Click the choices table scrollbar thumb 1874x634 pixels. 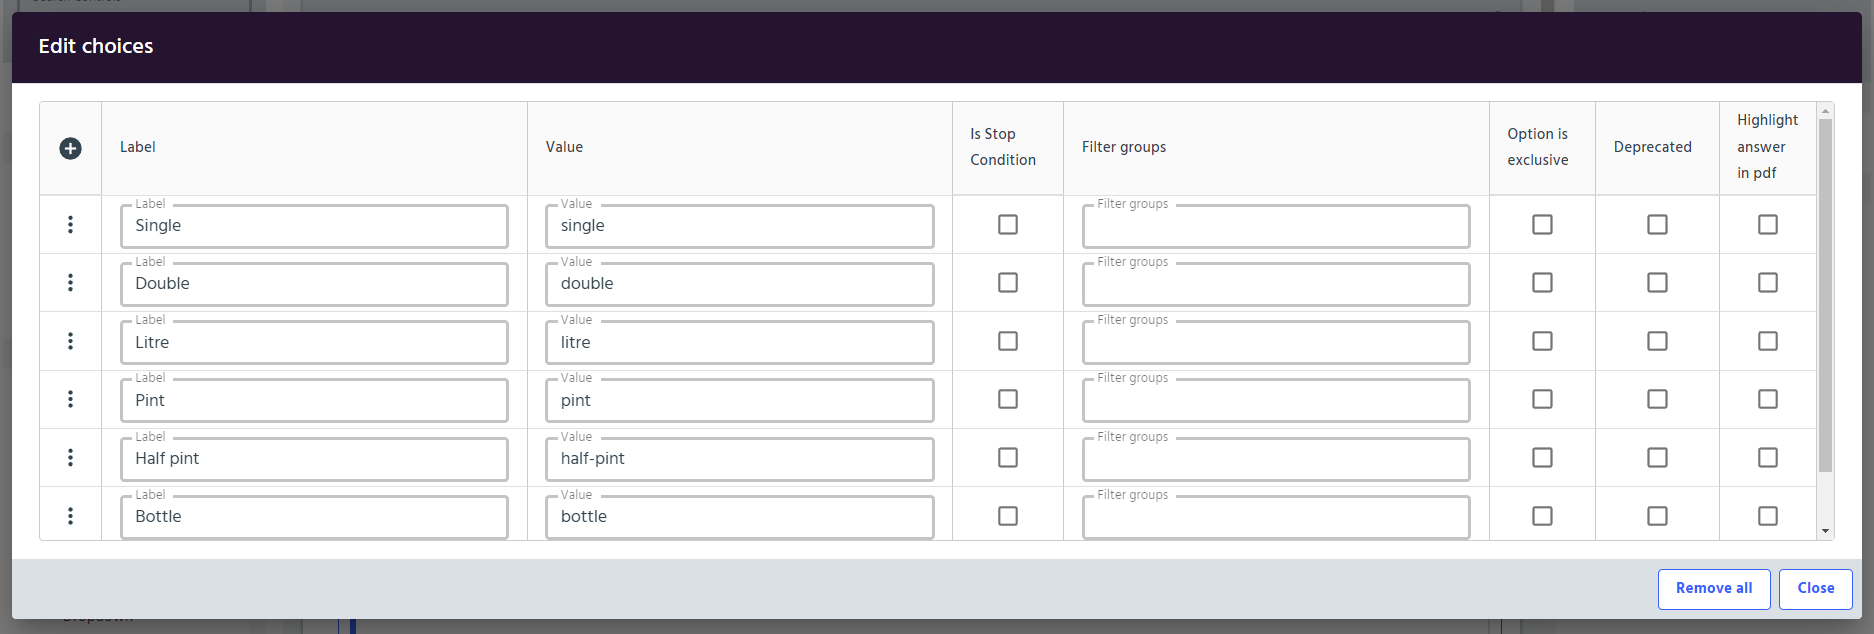click(x=1825, y=295)
